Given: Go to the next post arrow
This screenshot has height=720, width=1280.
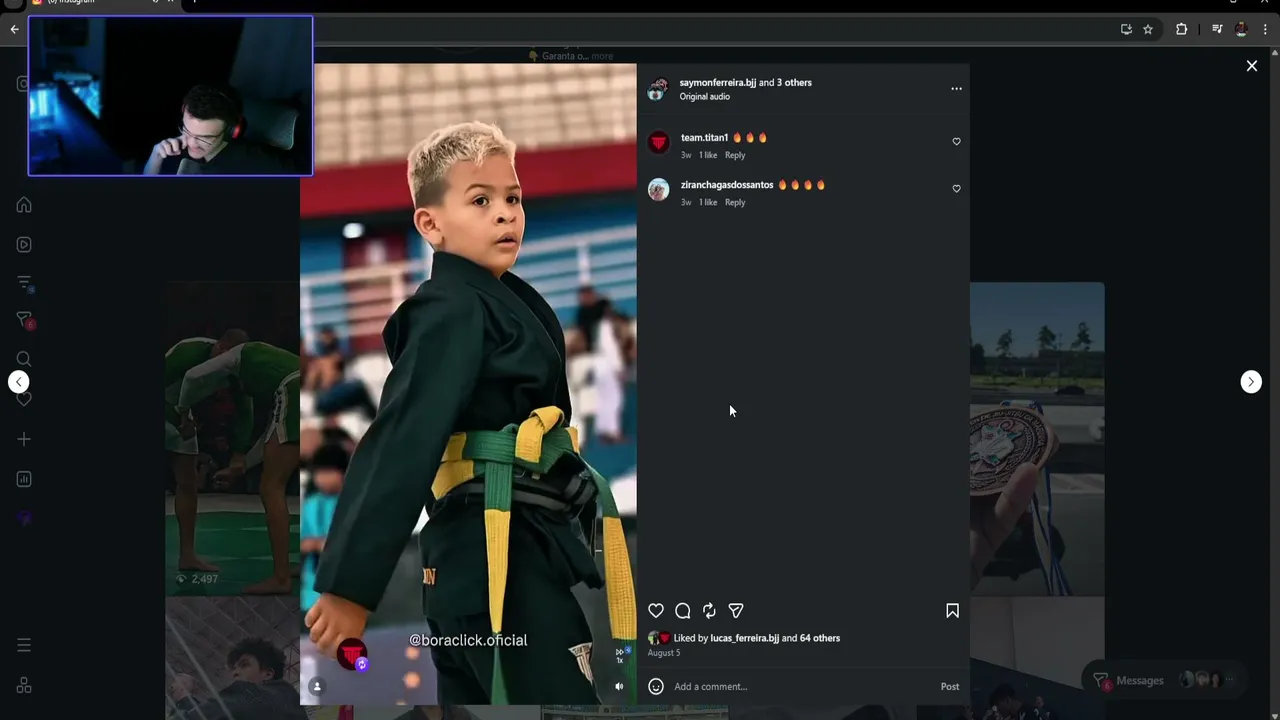Looking at the screenshot, I should pyautogui.click(x=1251, y=382).
